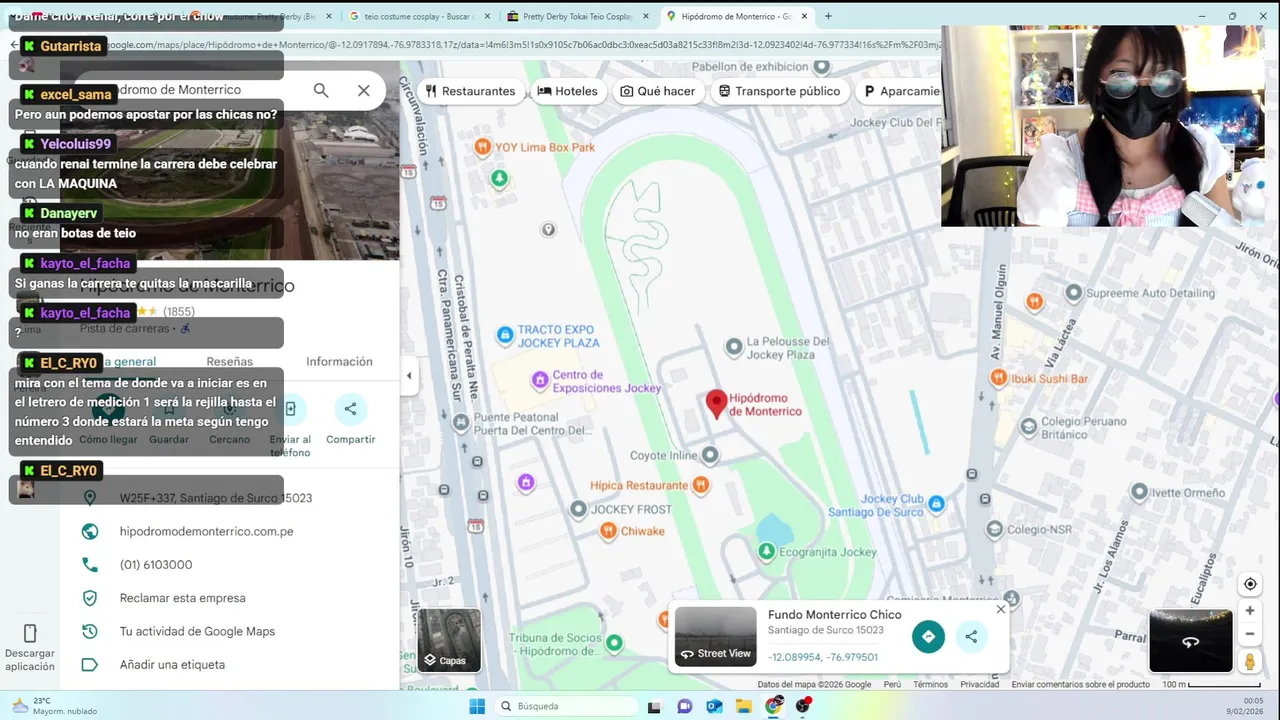Click Enviar al teléfono icon

click(290, 409)
